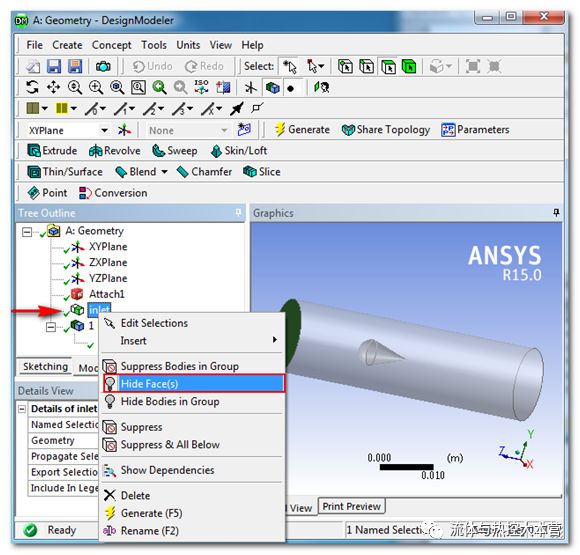This screenshot has width=580, height=555.
Task: Click the Export/Save As disk icon
Action: 75,67
